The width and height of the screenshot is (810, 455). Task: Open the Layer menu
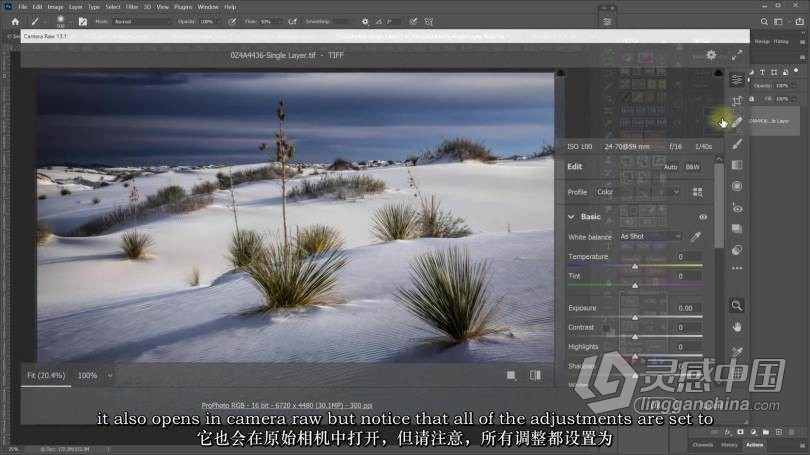(75, 7)
